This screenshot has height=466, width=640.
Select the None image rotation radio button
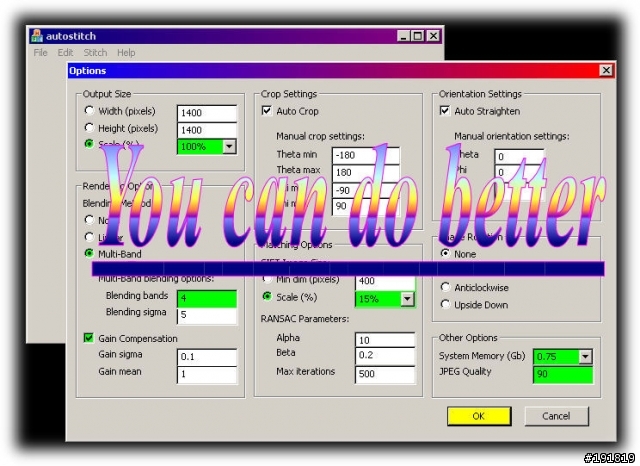pos(445,253)
